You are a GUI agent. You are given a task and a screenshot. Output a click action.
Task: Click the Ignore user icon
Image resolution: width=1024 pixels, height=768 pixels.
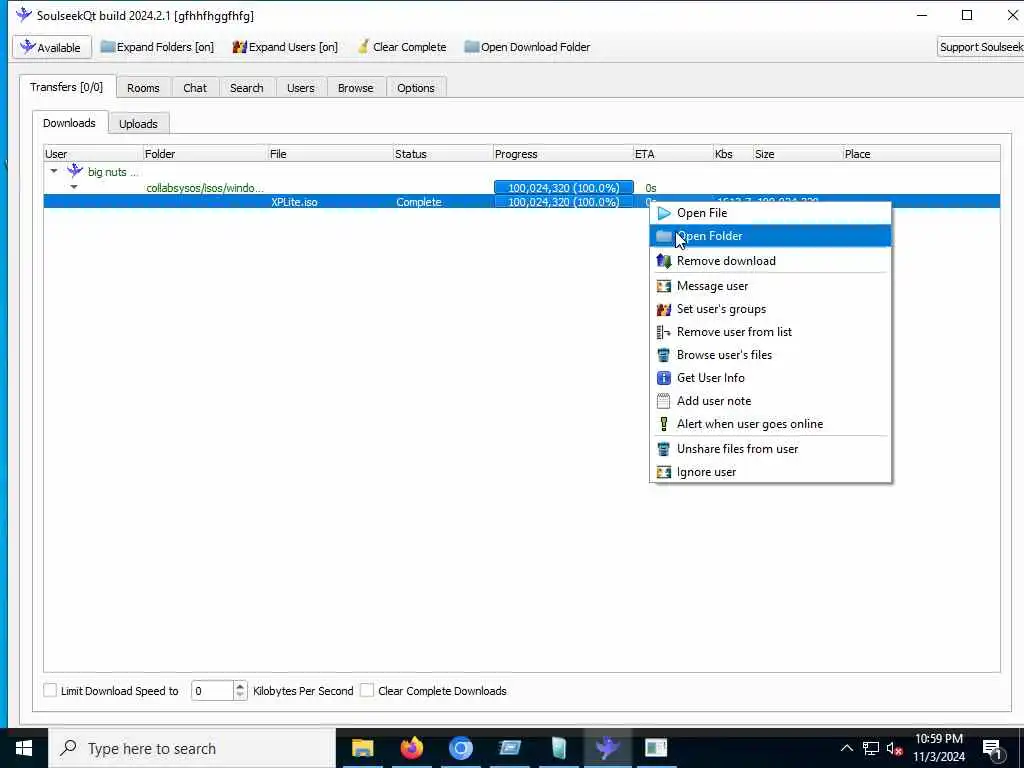pos(664,472)
